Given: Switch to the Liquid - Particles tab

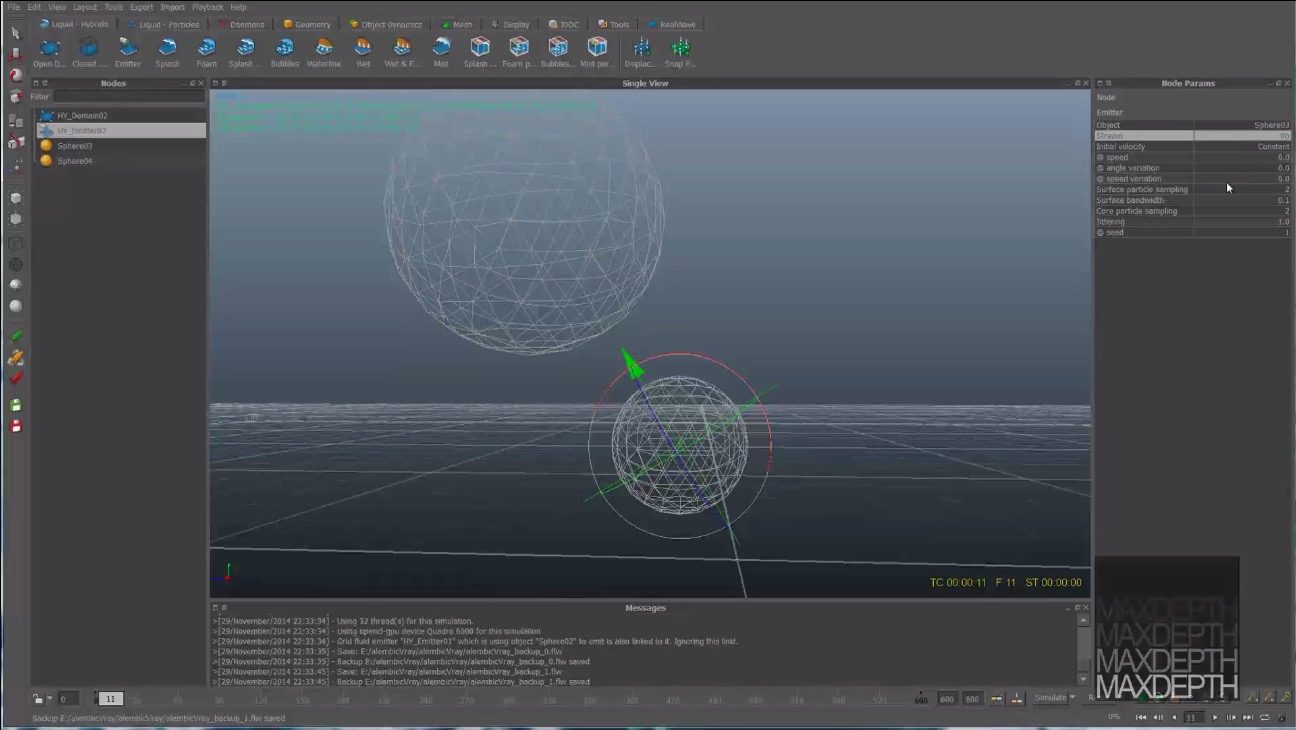Looking at the screenshot, I should click(x=163, y=24).
